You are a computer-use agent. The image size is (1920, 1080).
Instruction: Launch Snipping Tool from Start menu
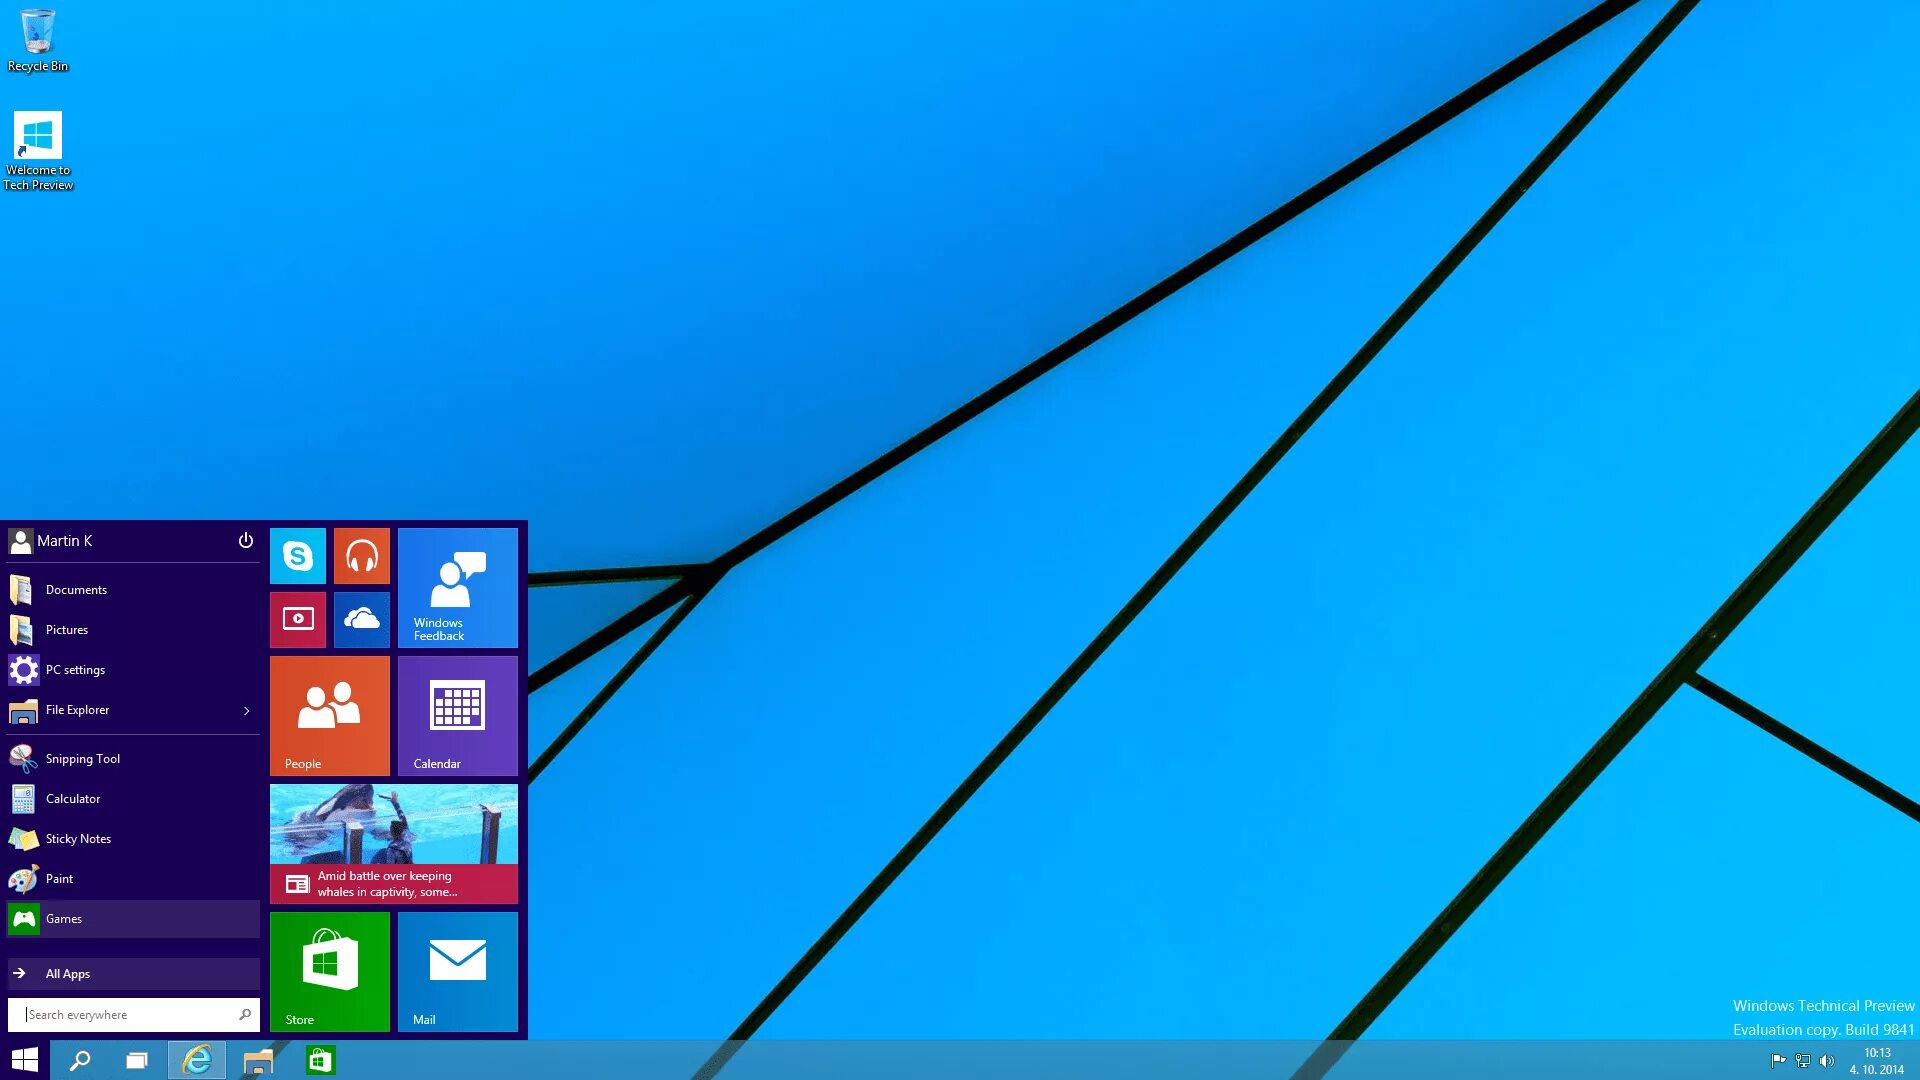coord(82,759)
